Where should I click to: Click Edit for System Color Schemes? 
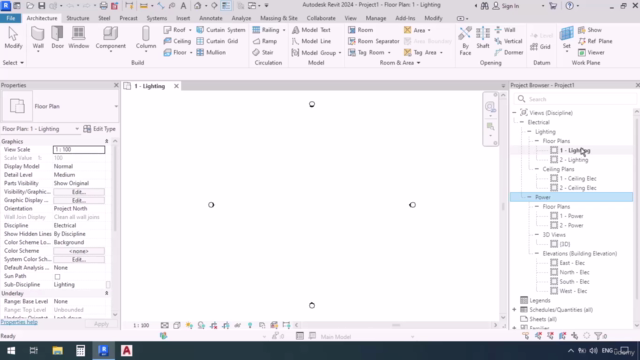(79, 260)
